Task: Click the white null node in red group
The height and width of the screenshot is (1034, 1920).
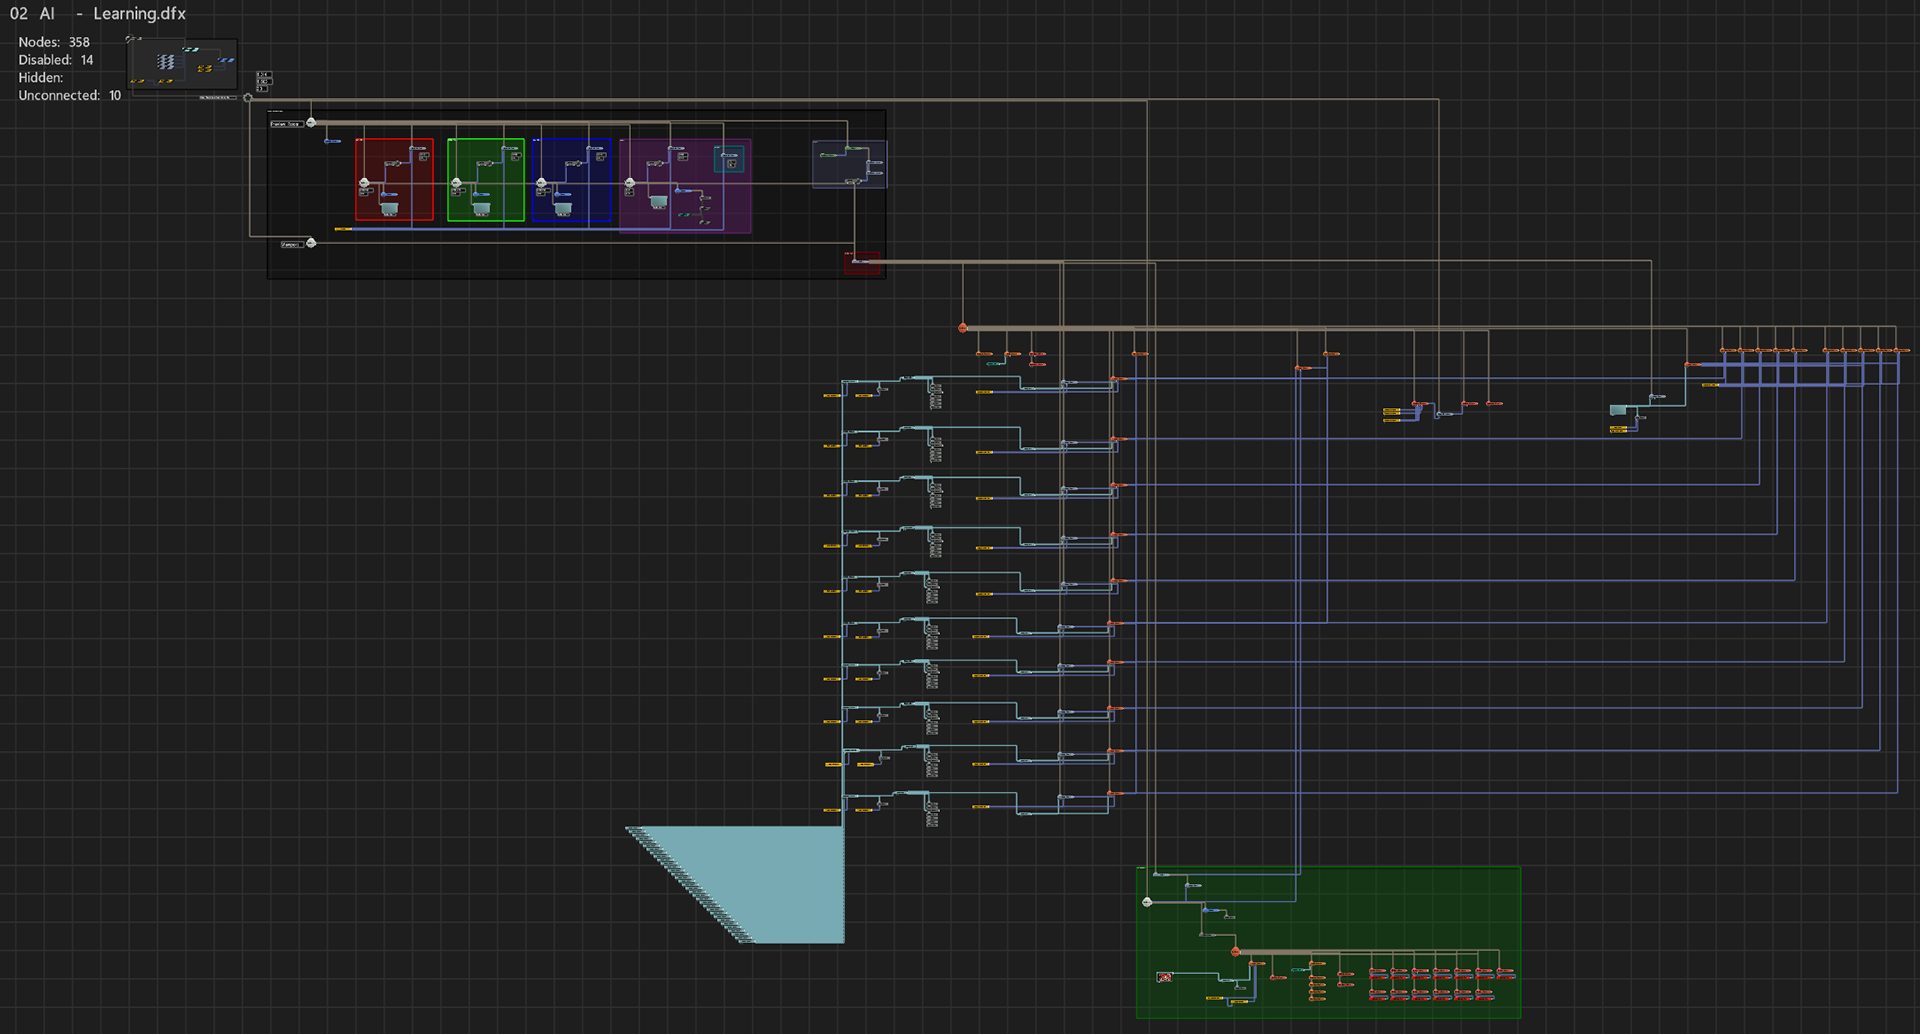Action: [x=364, y=183]
